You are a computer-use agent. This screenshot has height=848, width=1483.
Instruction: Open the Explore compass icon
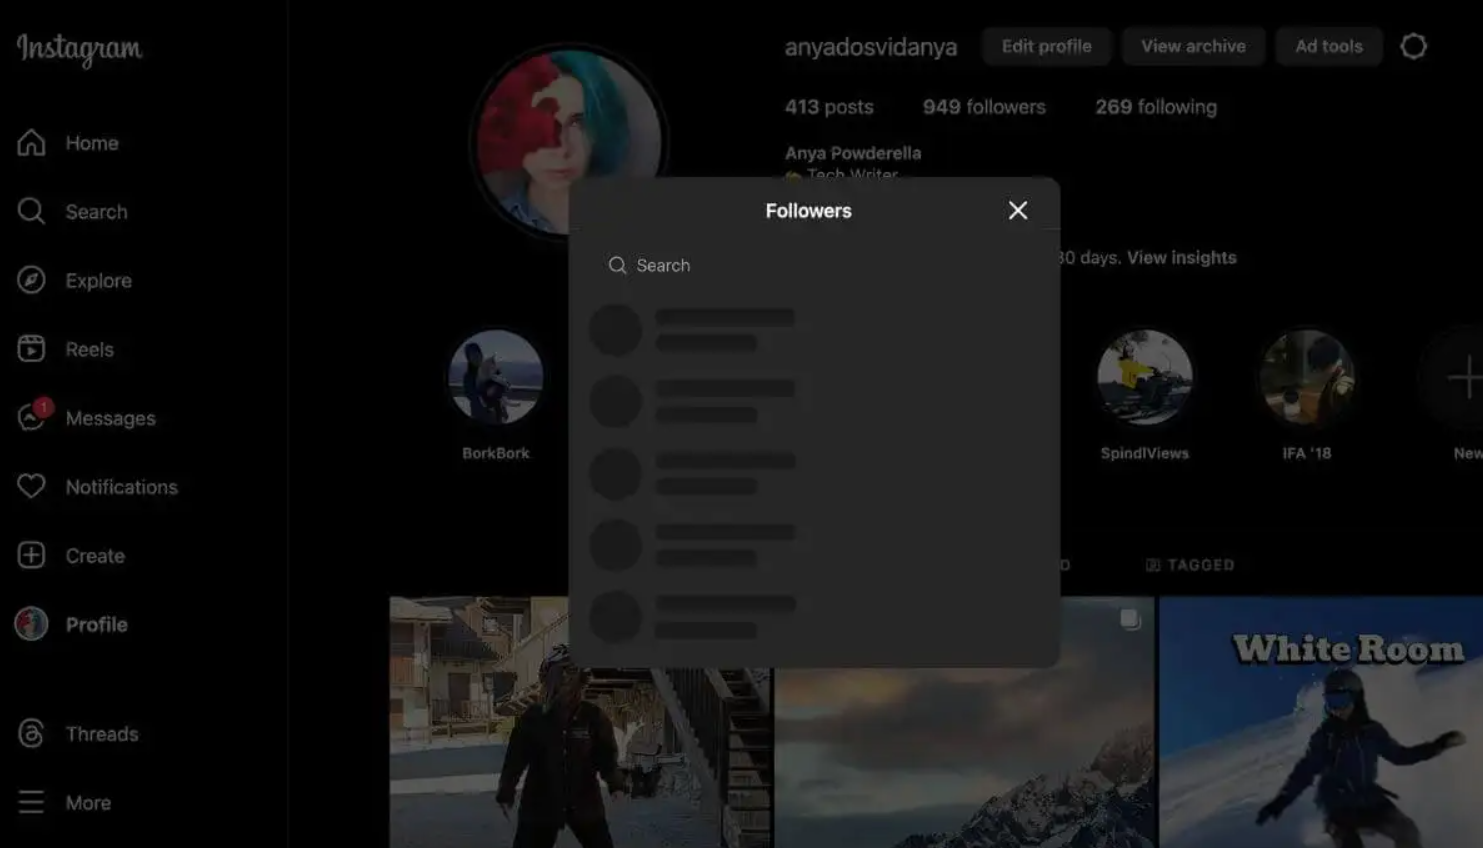click(x=31, y=280)
